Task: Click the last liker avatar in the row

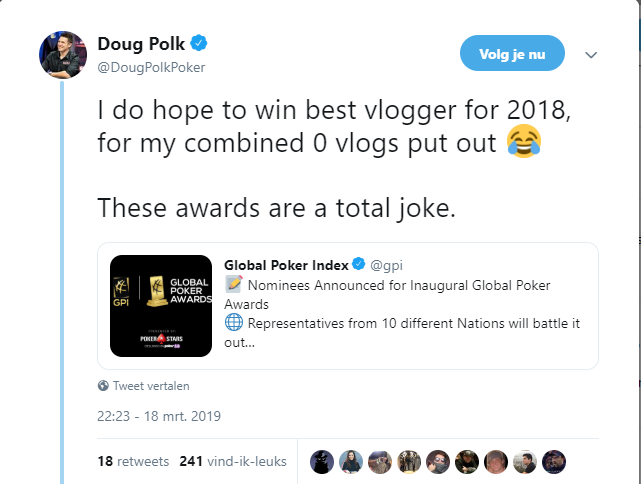Action: [x=554, y=462]
